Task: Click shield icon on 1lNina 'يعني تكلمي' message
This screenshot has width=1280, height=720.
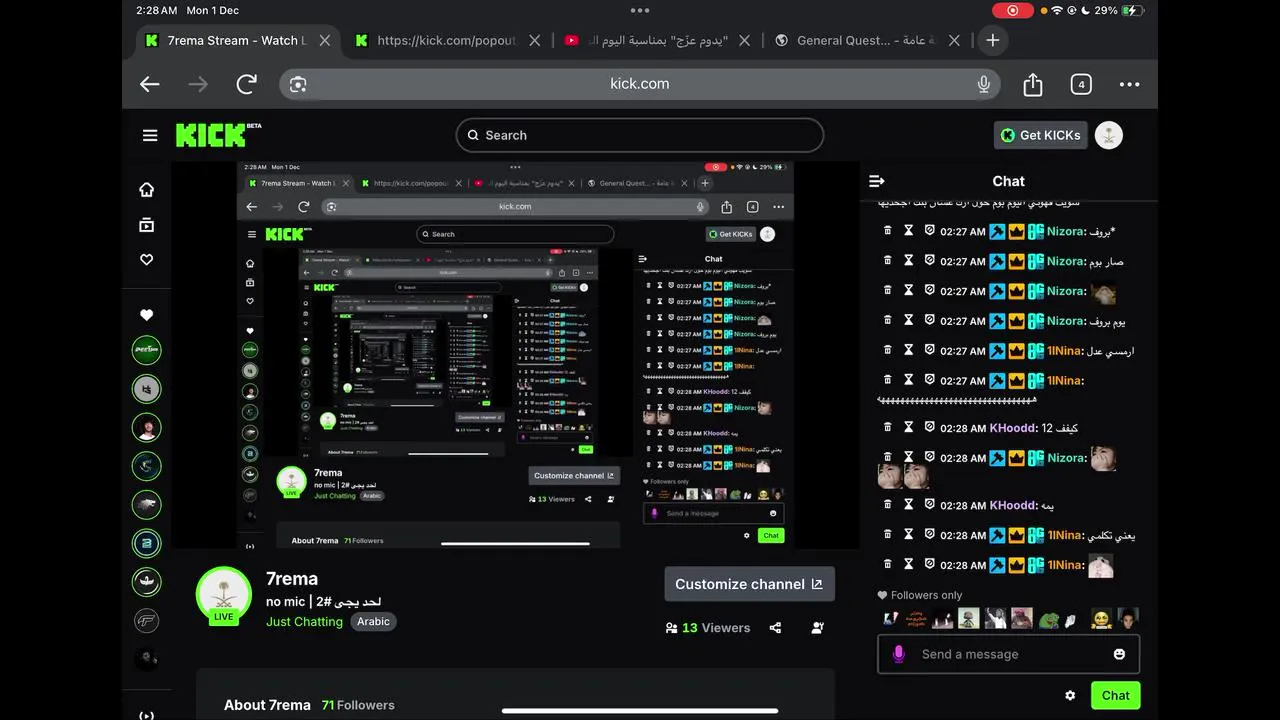Action: [x=929, y=534]
